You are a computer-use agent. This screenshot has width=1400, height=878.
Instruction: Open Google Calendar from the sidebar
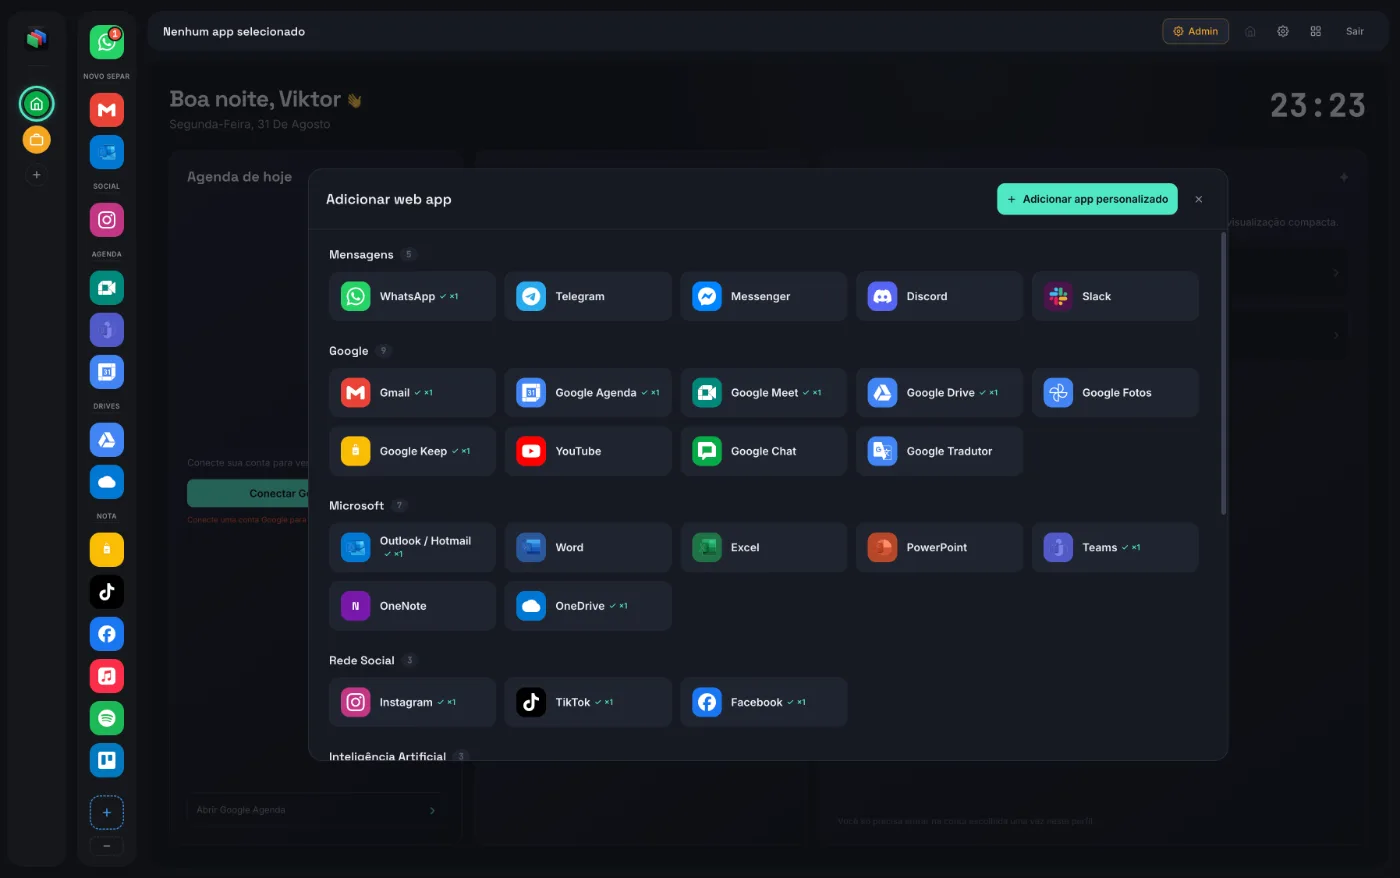click(107, 372)
